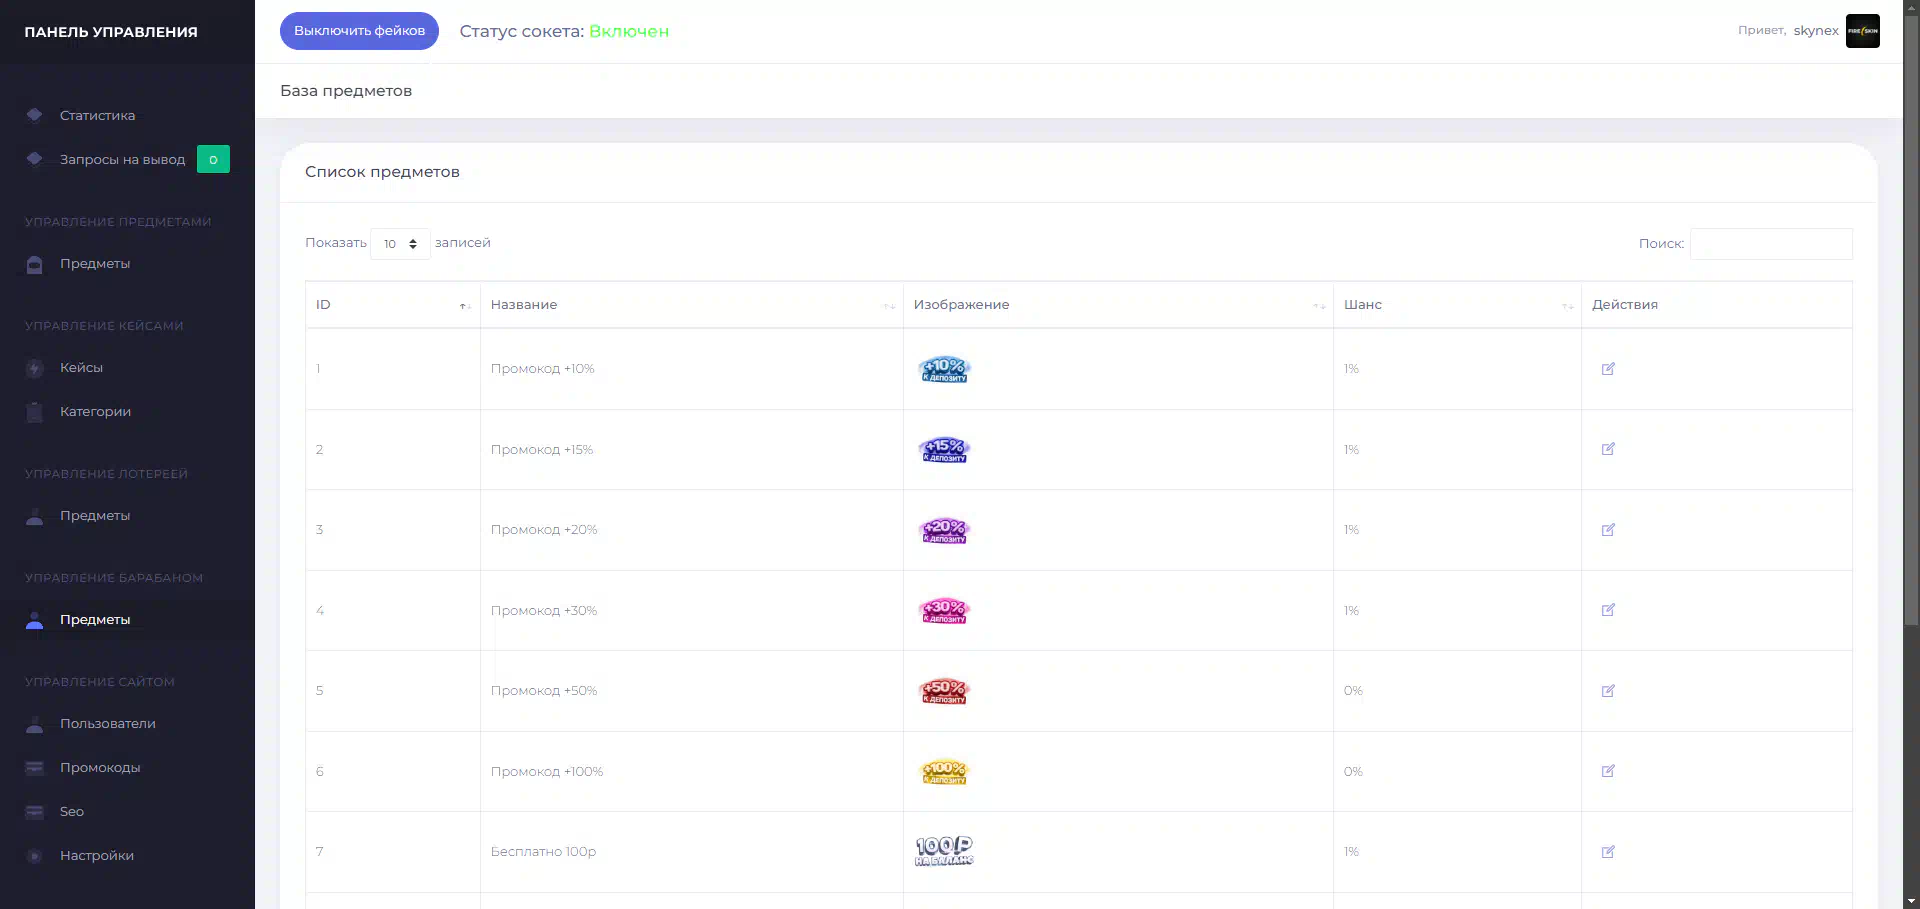Click the ПАНЕЛЬ УПРАВЛЕНИЯ header link
The width and height of the screenshot is (1920, 909).
111,32
